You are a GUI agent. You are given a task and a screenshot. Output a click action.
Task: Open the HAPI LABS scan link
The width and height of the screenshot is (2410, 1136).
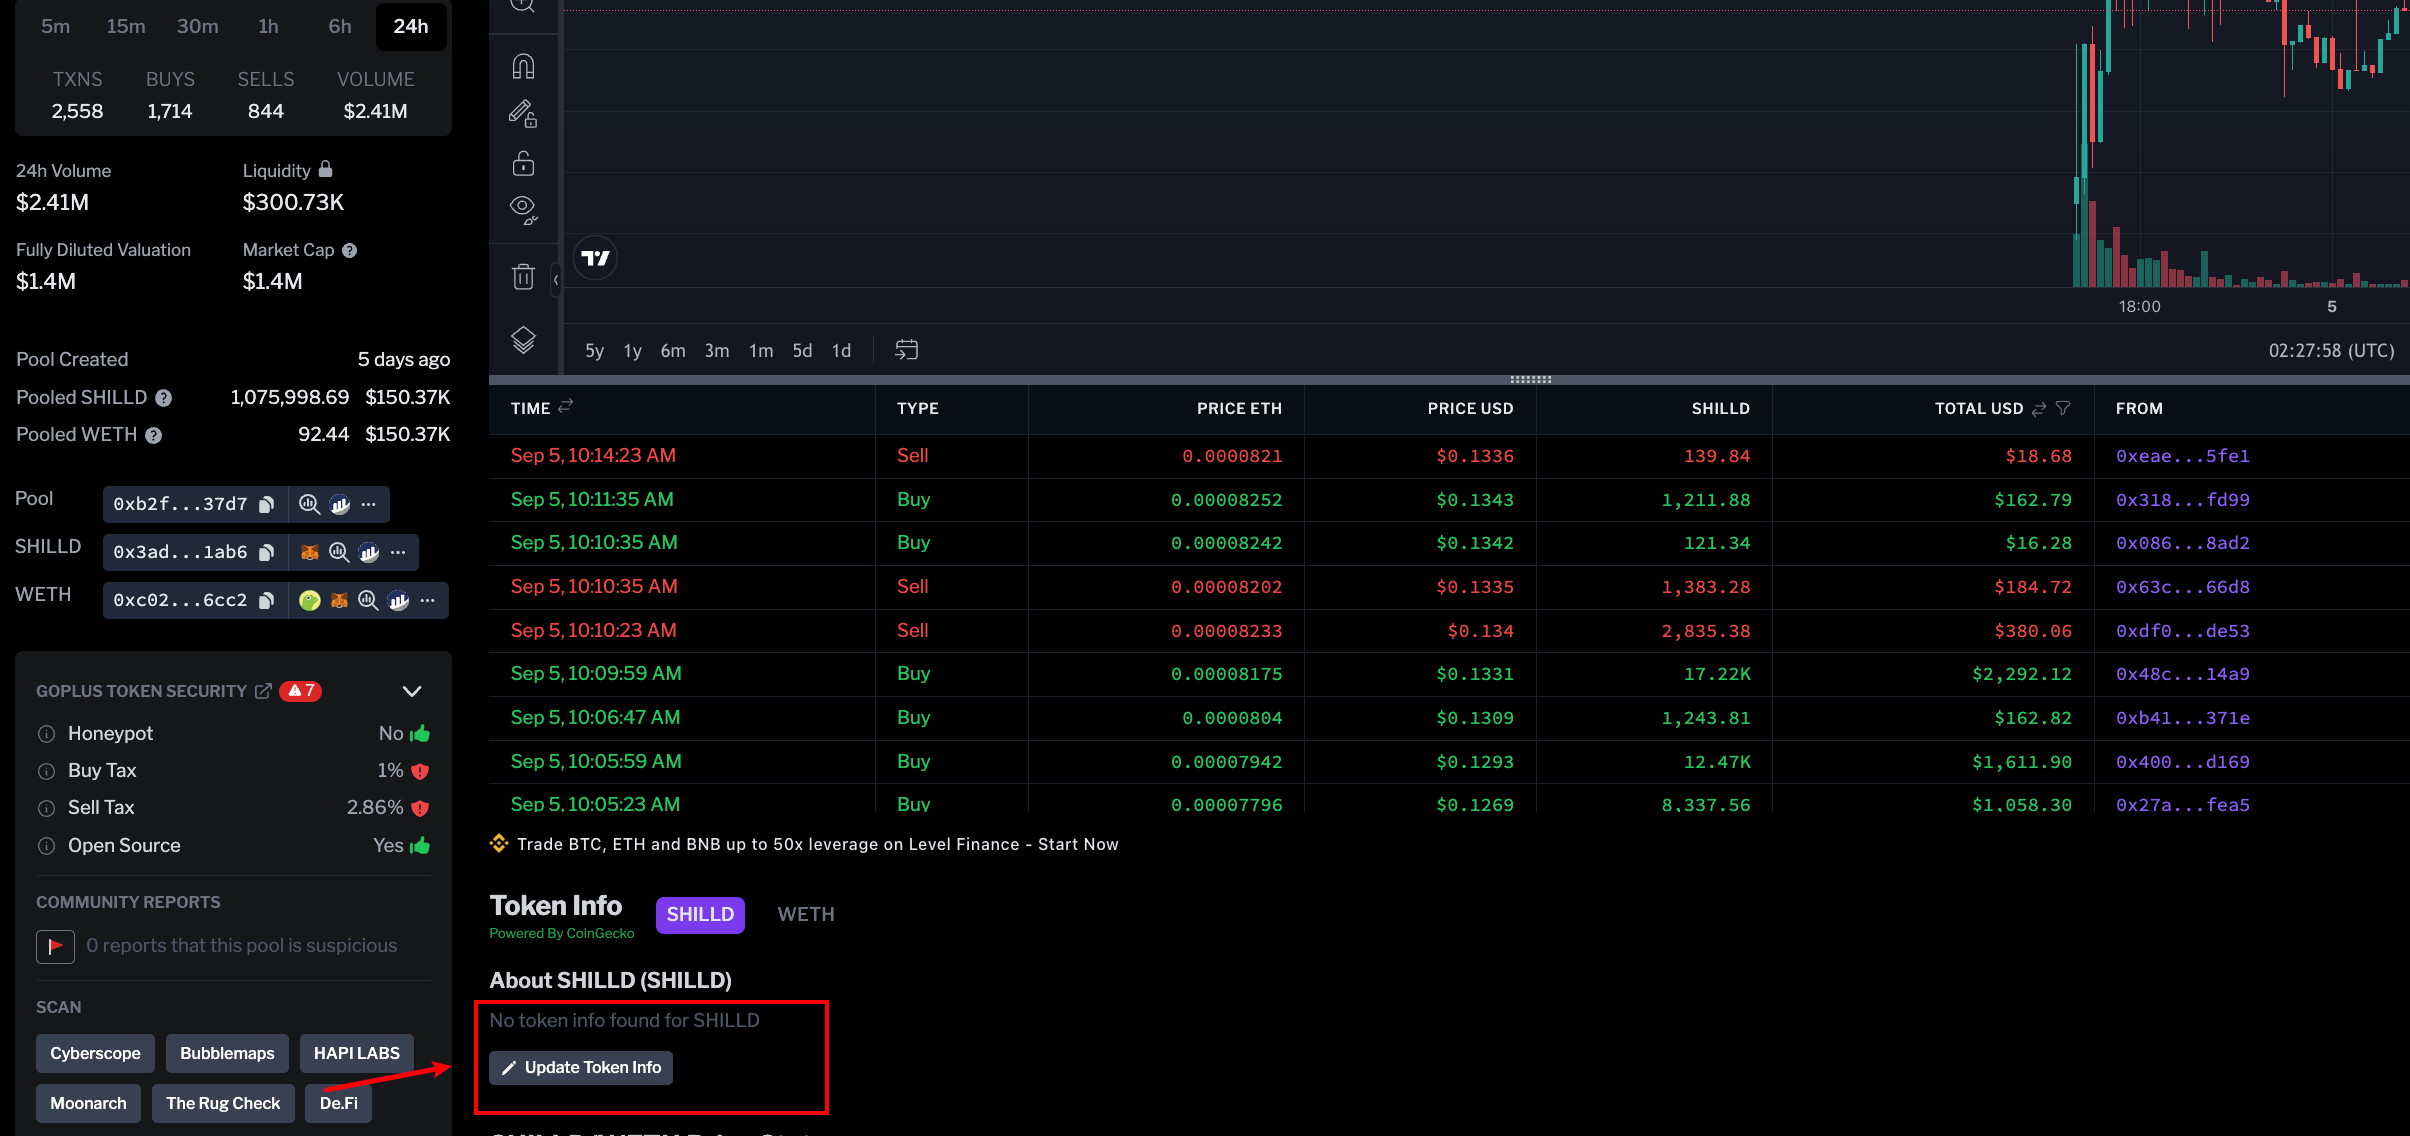[x=357, y=1054]
